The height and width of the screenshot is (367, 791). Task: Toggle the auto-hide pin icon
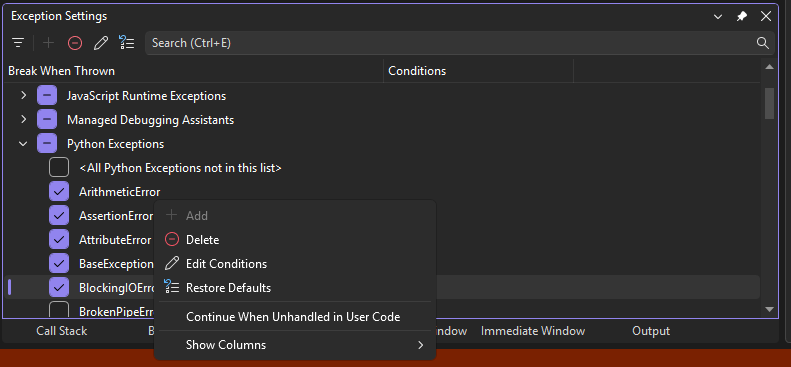742,16
